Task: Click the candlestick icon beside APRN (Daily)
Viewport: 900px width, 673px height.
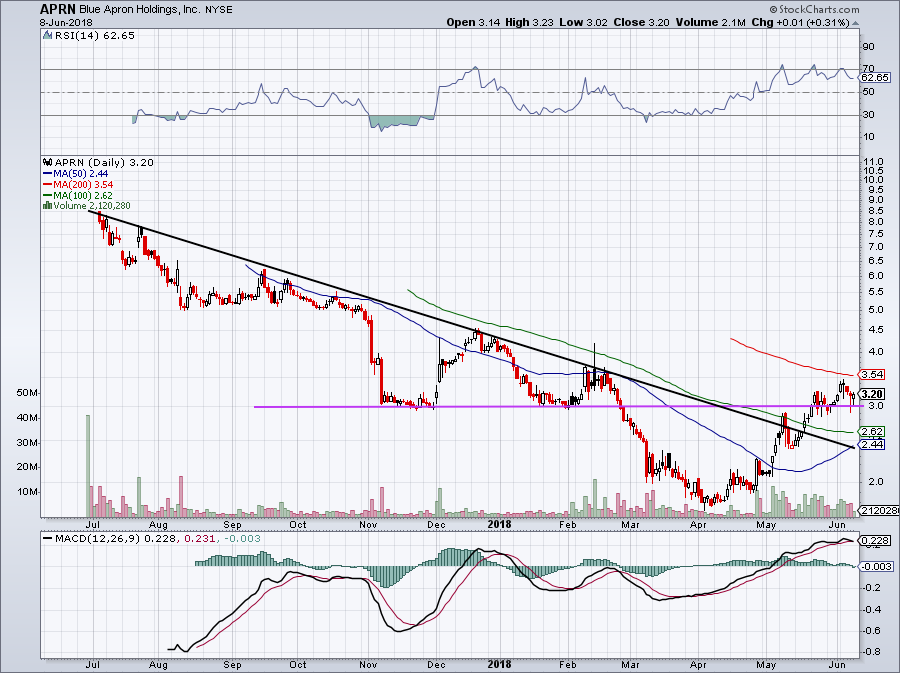Action: 48,162
